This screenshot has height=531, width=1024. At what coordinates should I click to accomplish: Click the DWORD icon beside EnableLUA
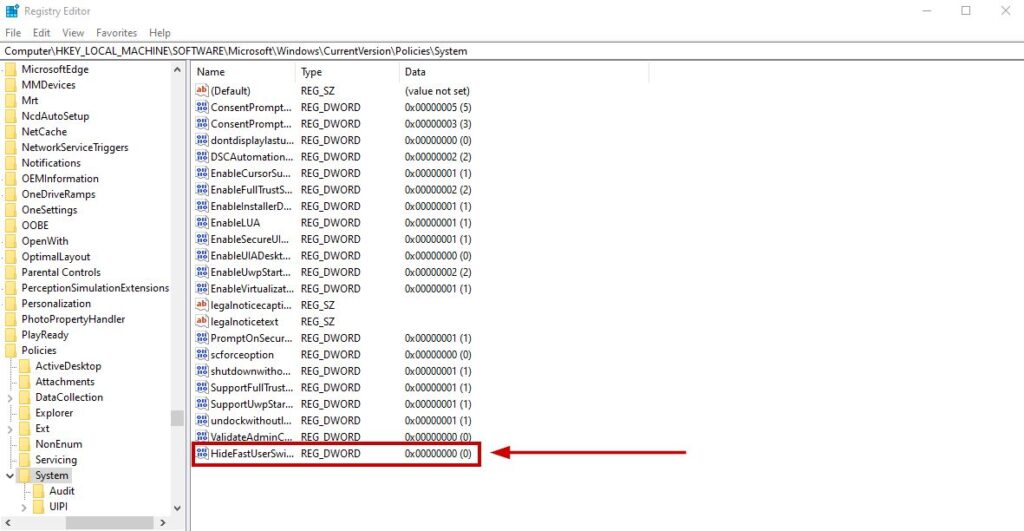(202, 222)
